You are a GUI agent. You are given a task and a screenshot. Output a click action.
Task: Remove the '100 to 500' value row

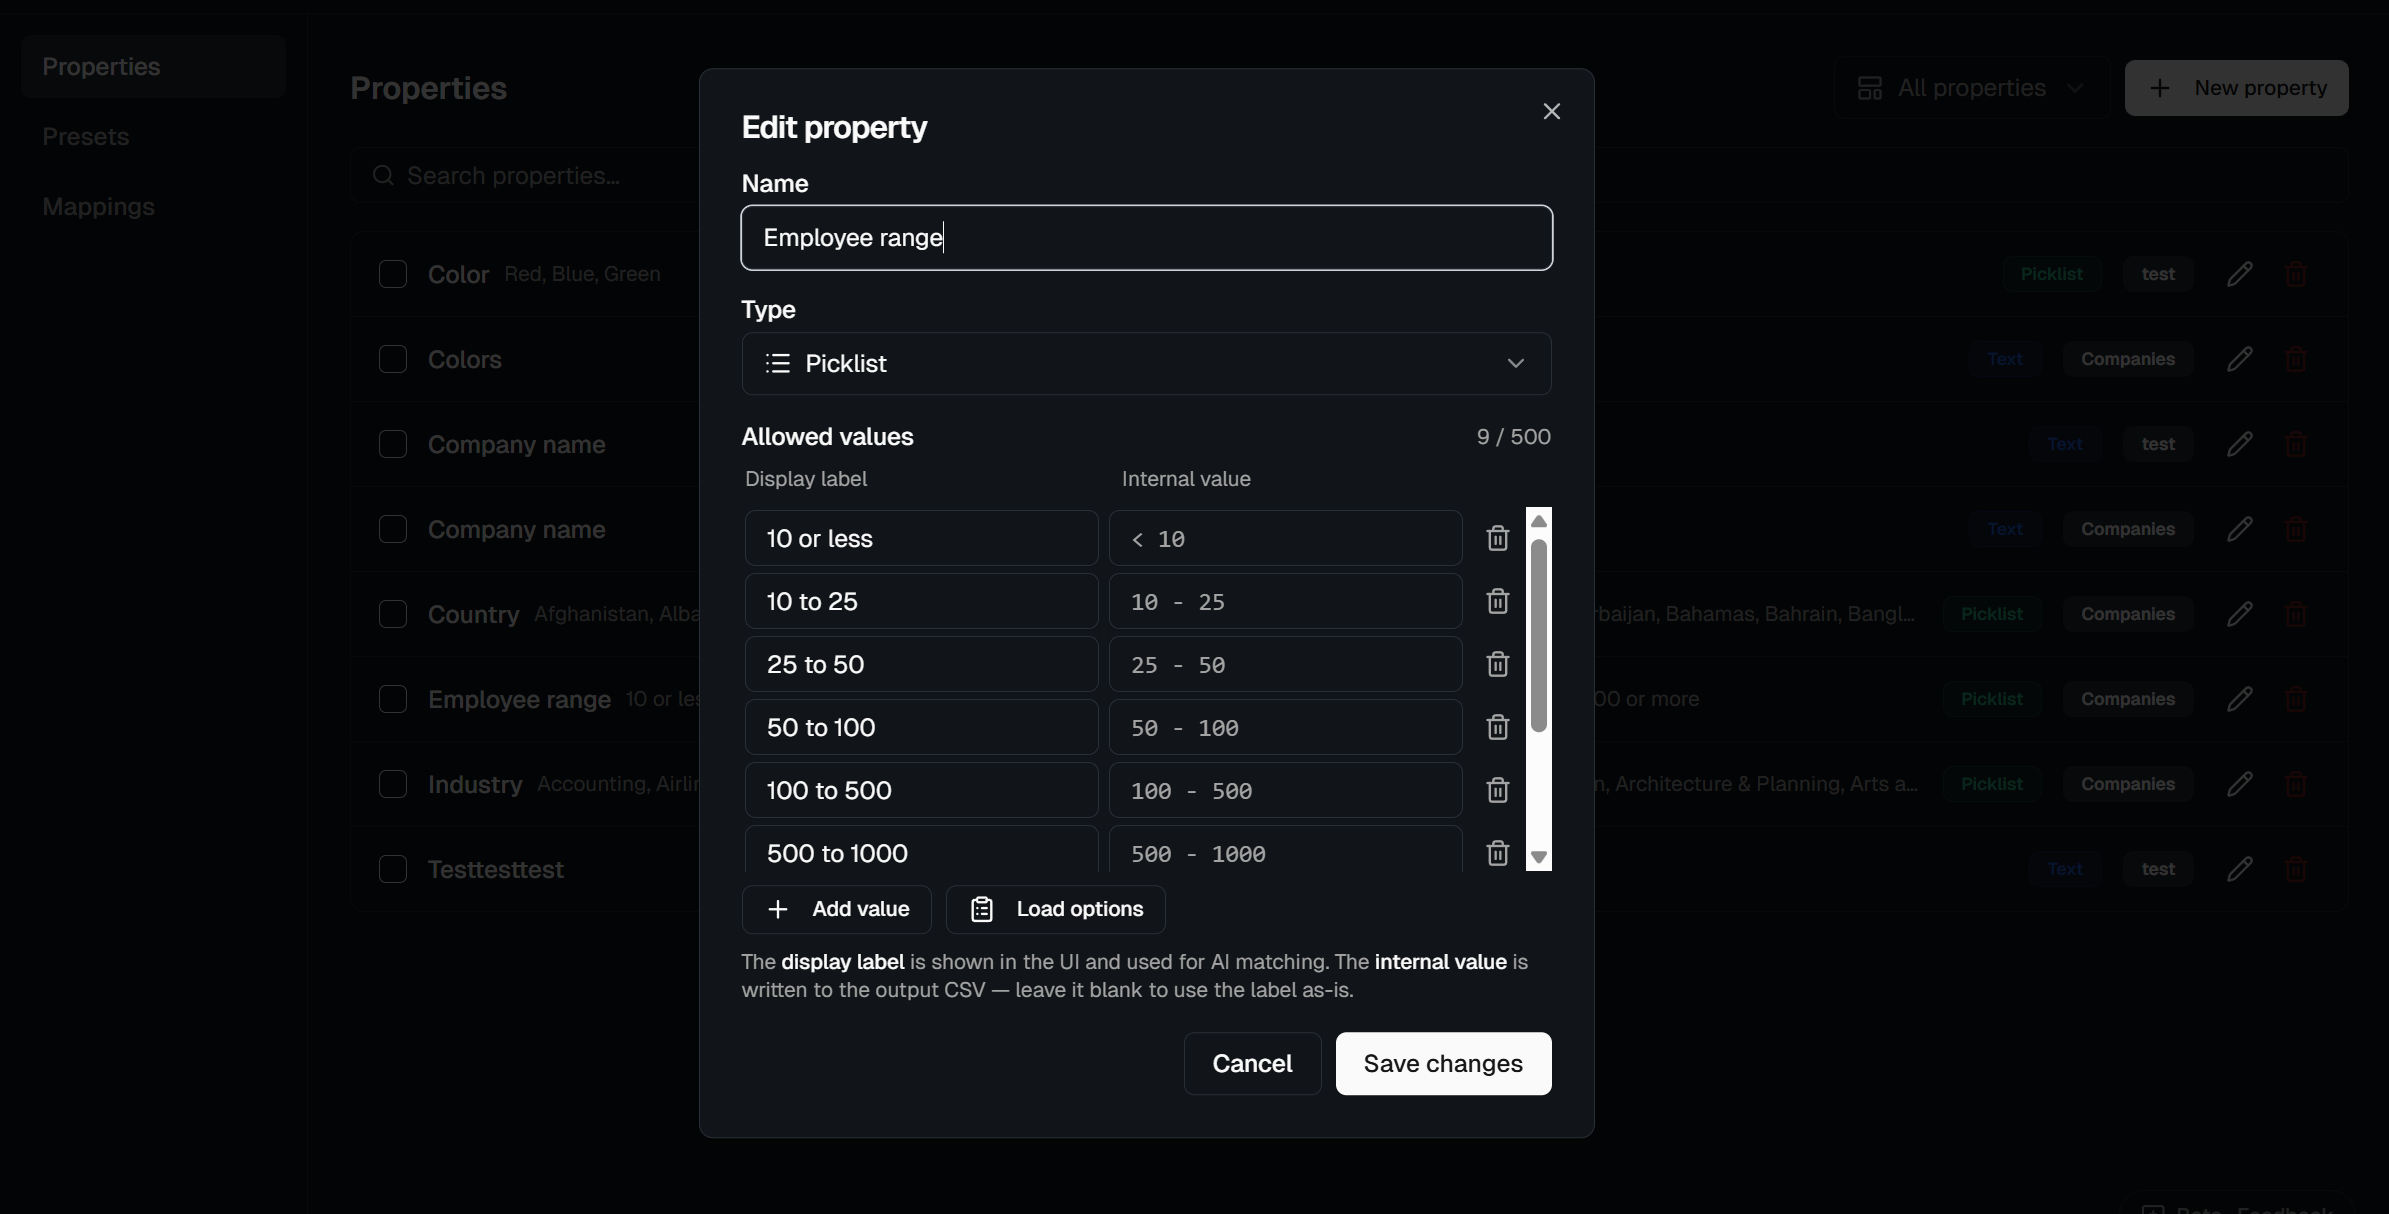[1497, 790]
